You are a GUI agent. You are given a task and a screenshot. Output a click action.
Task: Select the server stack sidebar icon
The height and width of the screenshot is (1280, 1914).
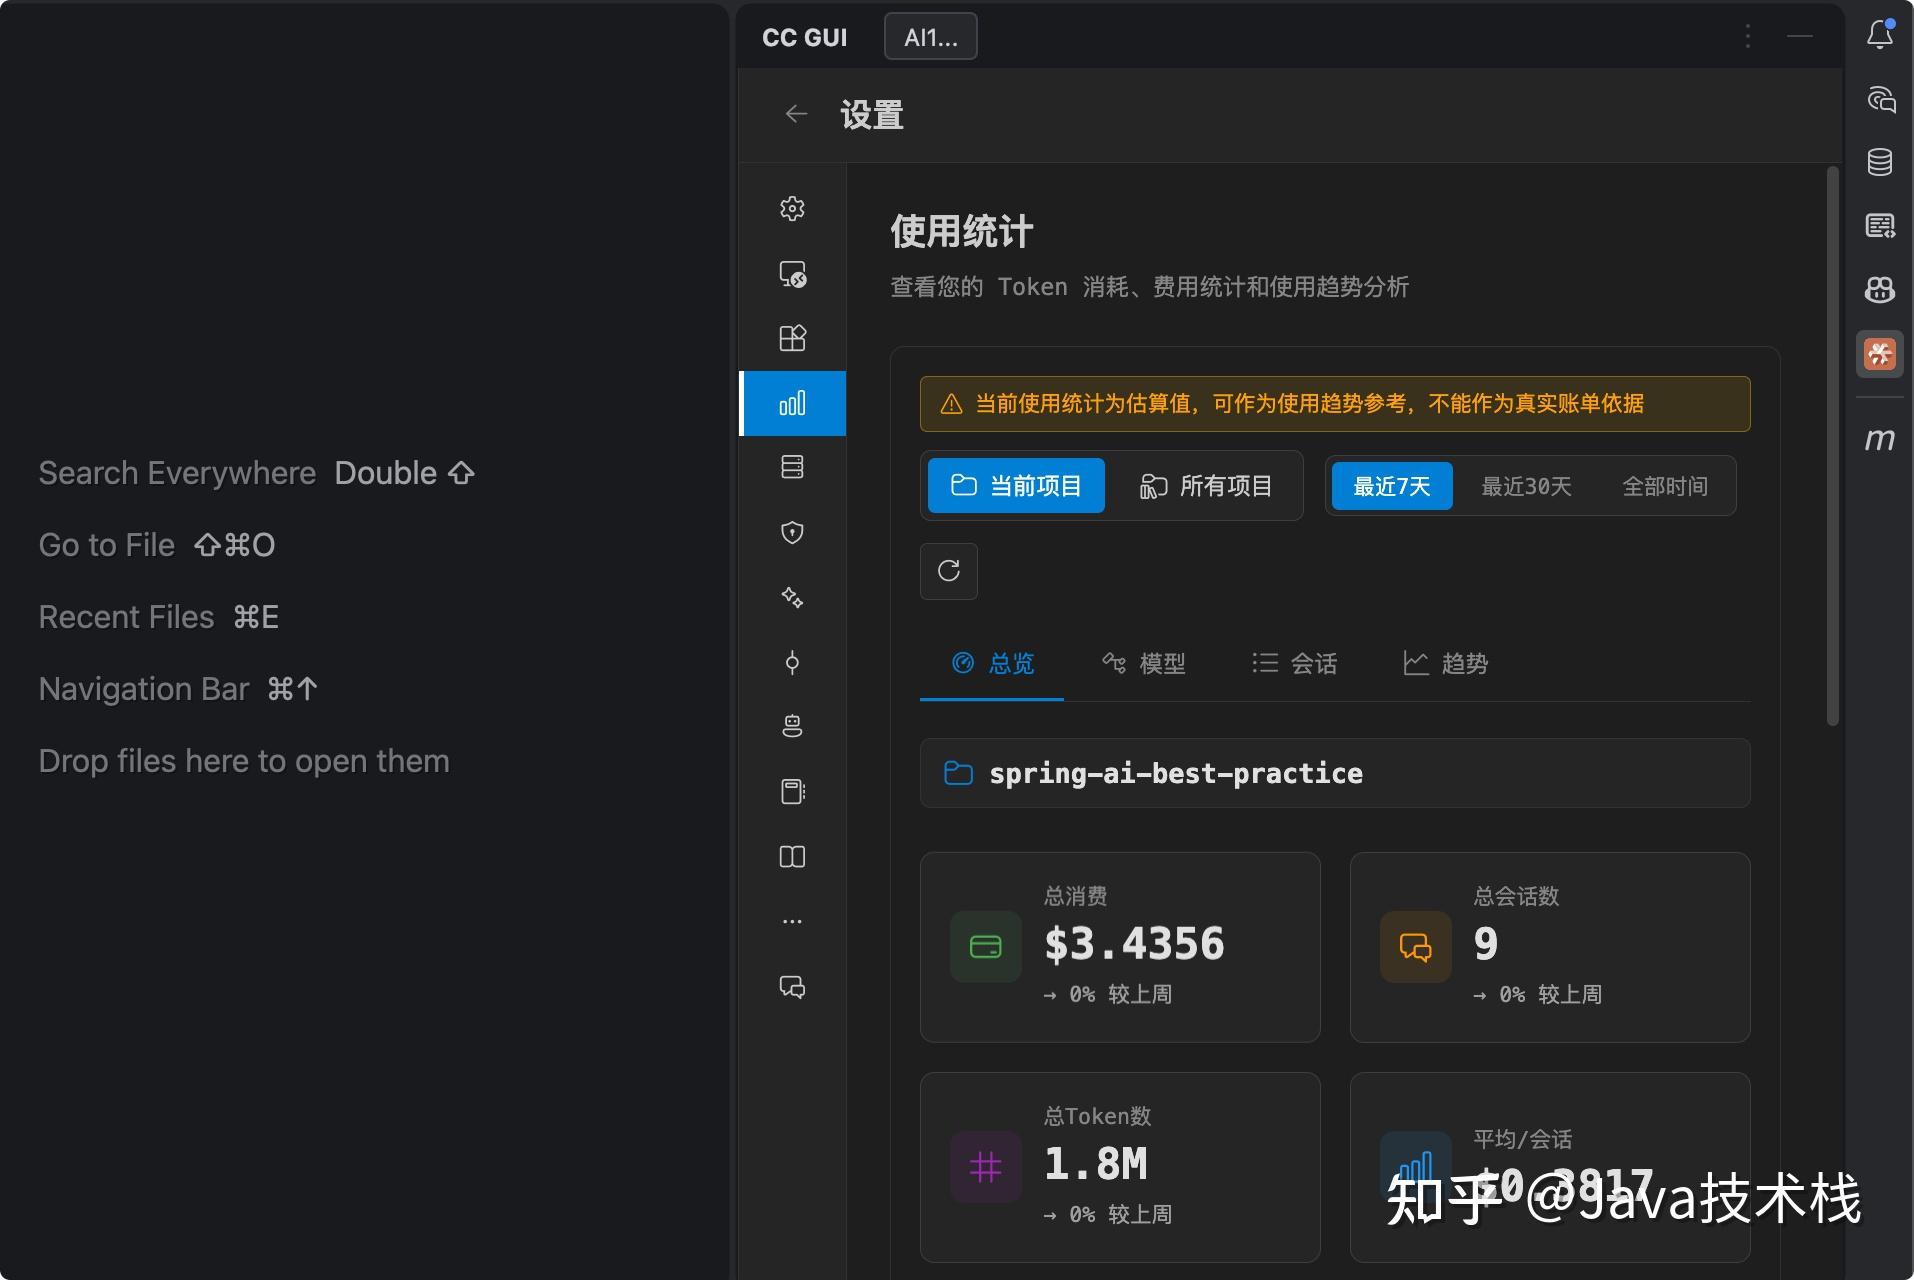click(x=792, y=467)
